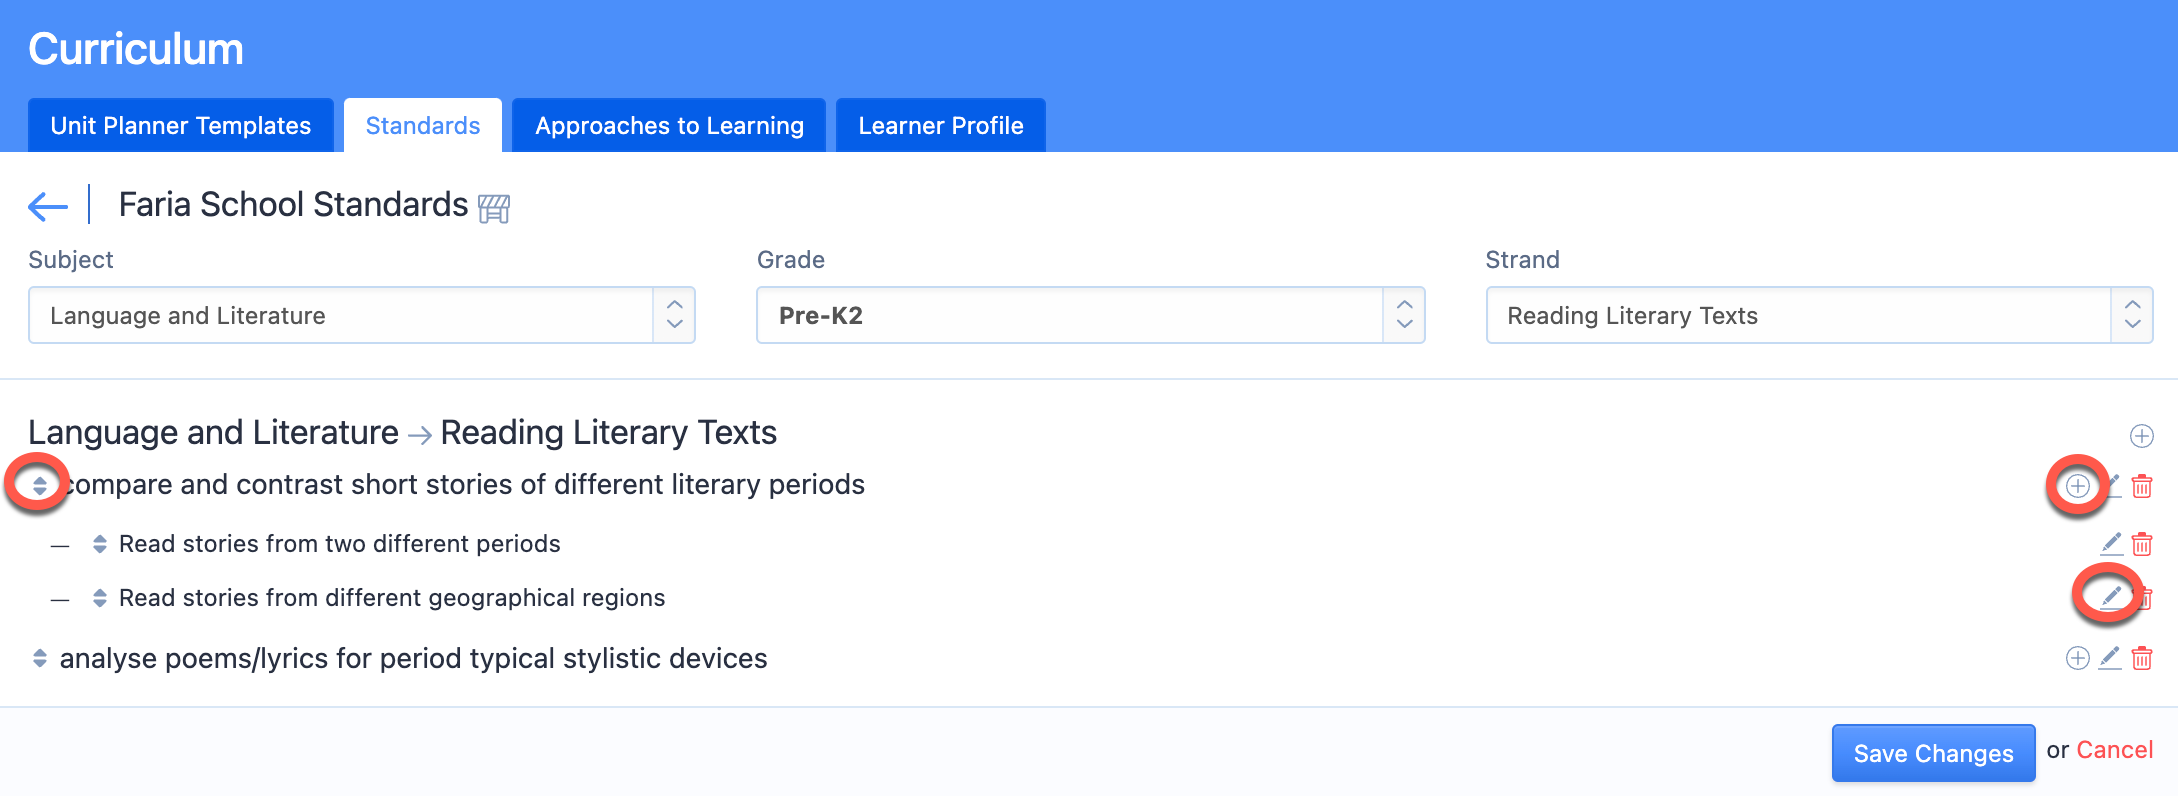Click the marketplace icon after Faria School Standards

tap(494, 208)
